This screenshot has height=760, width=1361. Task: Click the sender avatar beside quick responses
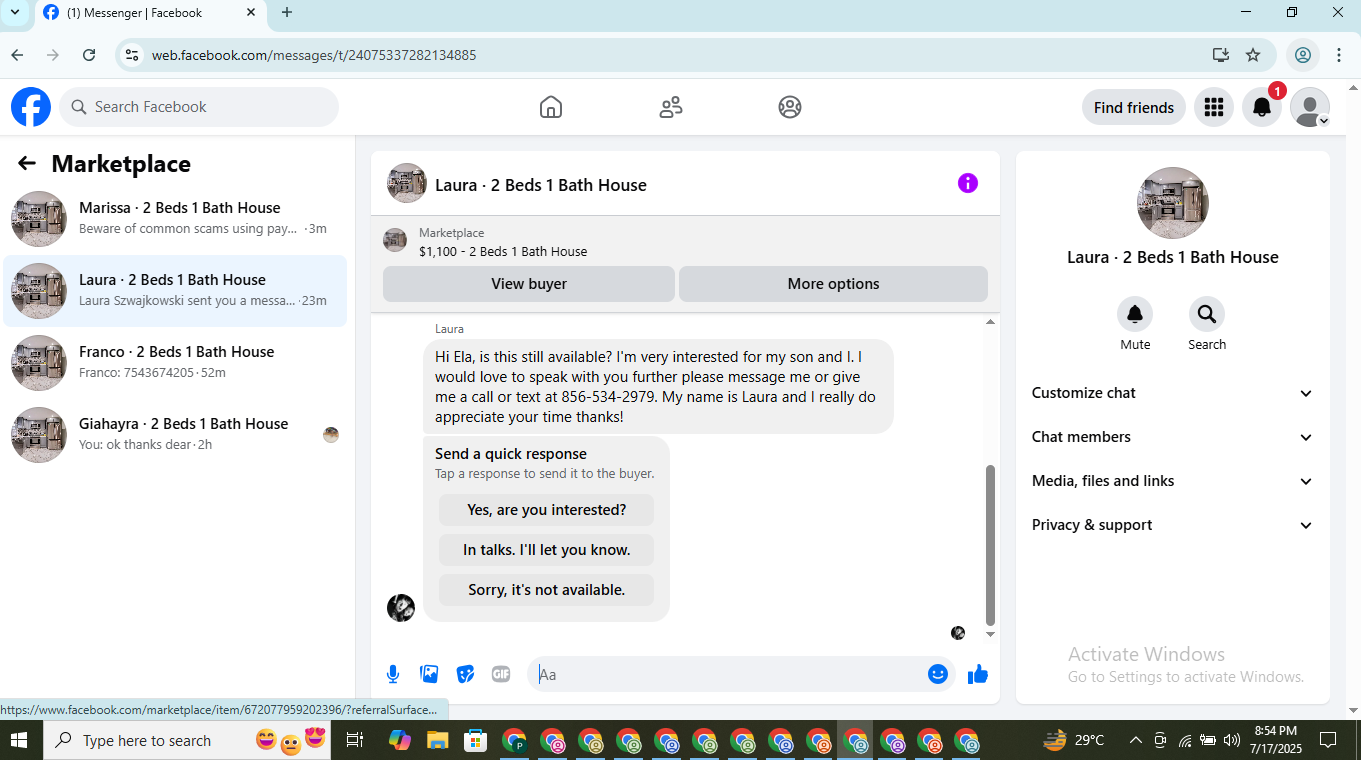pyautogui.click(x=401, y=608)
